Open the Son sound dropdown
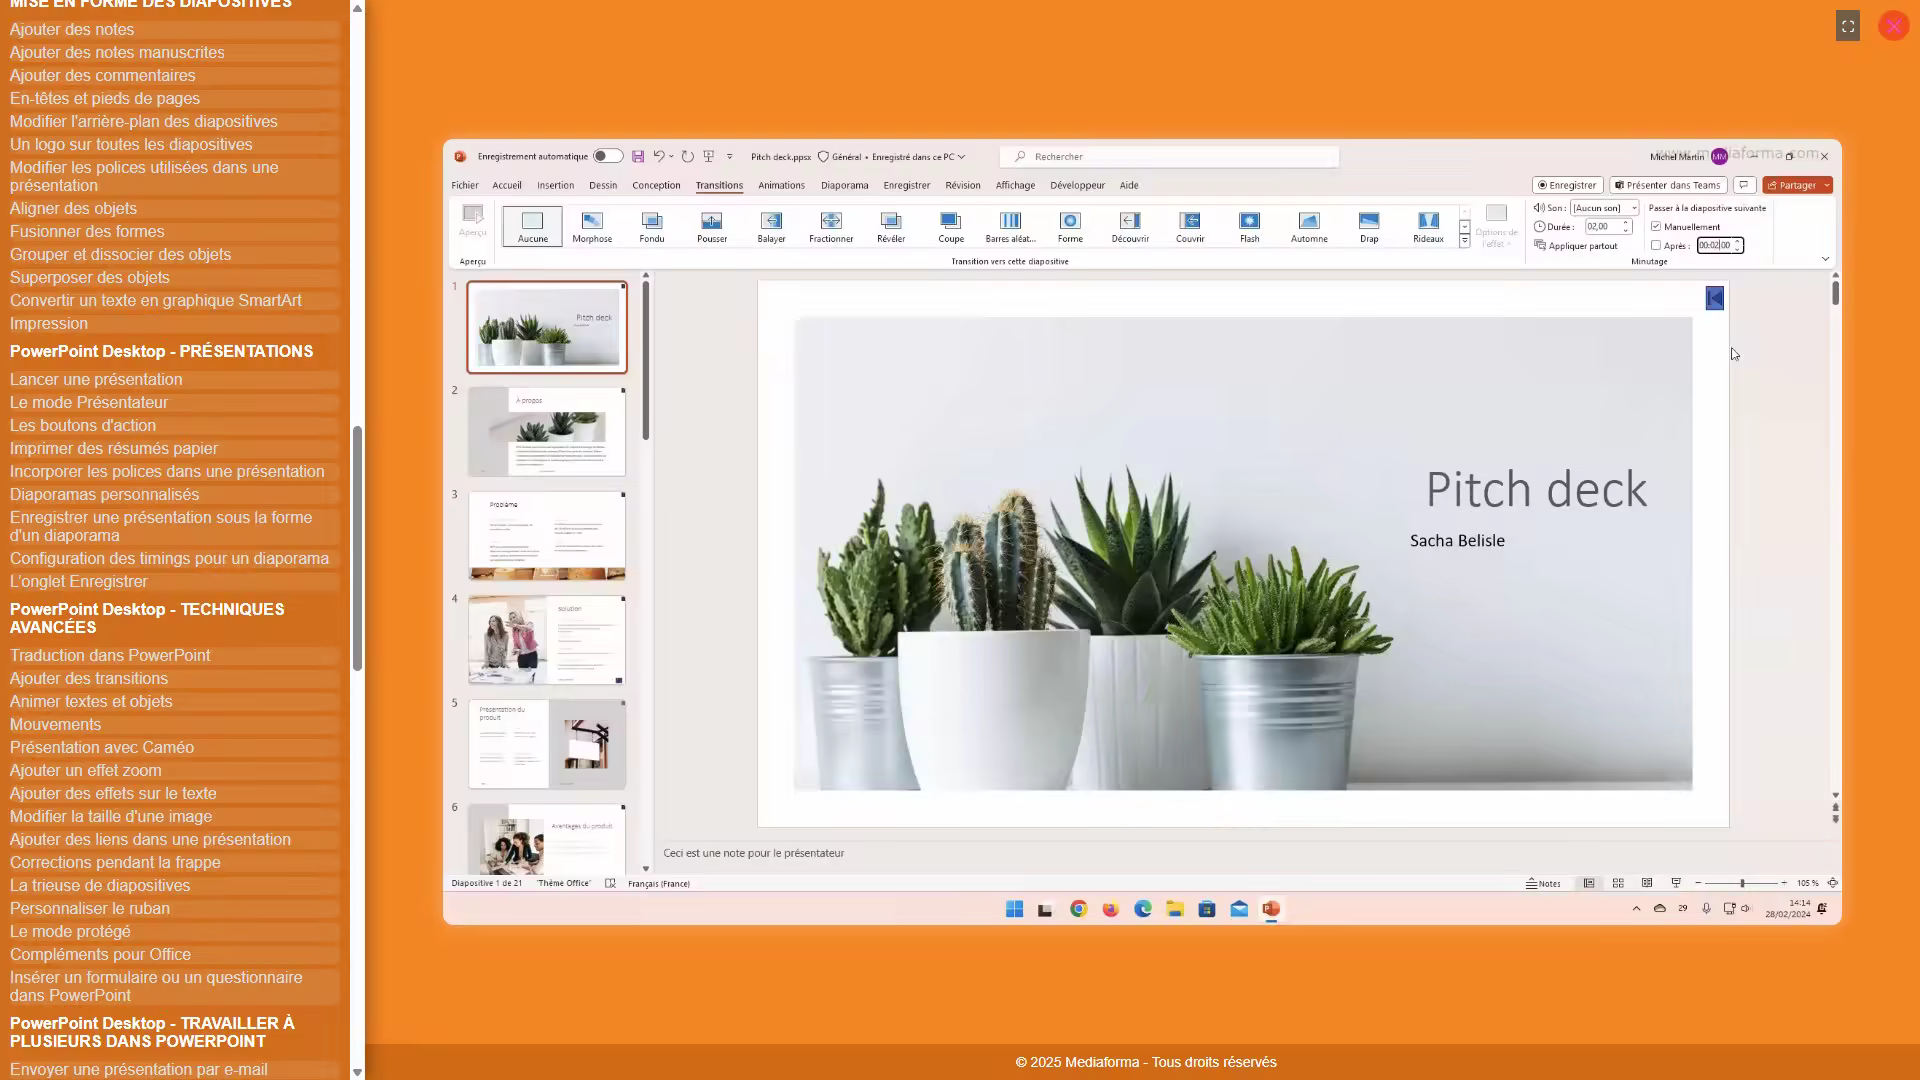The height and width of the screenshot is (1080, 1920). click(x=1605, y=208)
